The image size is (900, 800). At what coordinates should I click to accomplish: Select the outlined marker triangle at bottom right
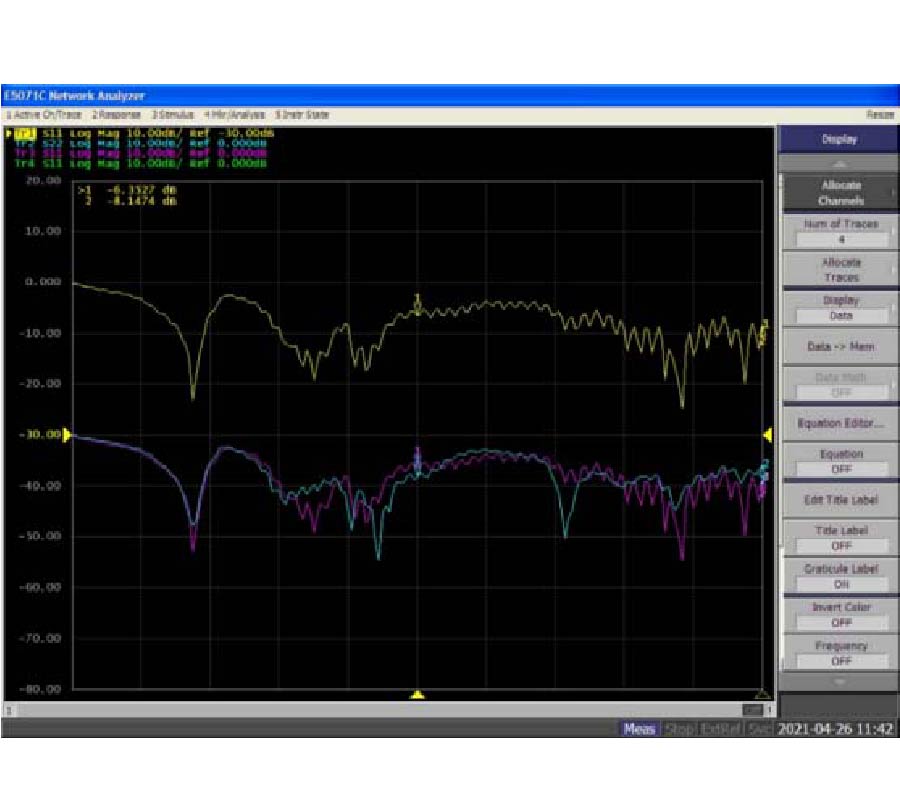(x=762, y=694)
